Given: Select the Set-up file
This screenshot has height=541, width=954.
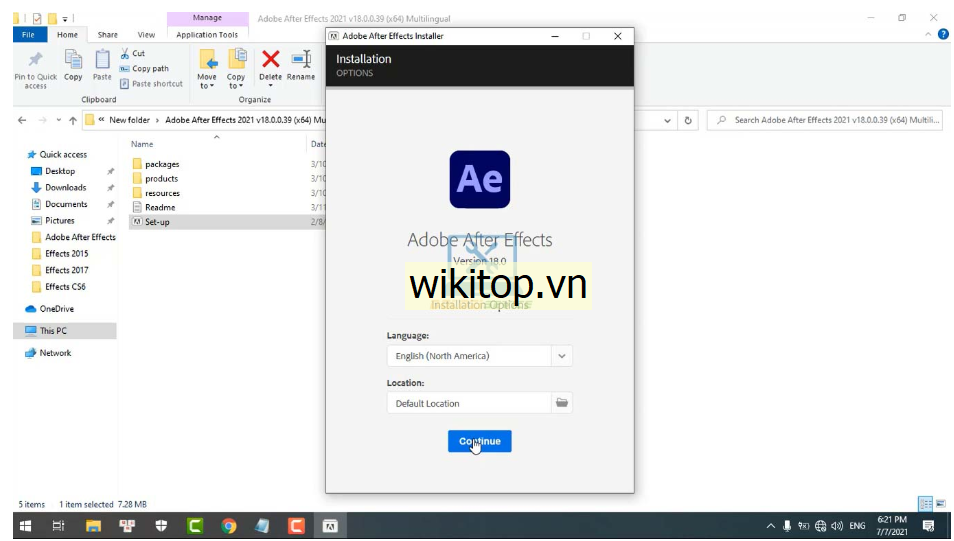Looking at the screenshot, I should [x=157, y=222].
